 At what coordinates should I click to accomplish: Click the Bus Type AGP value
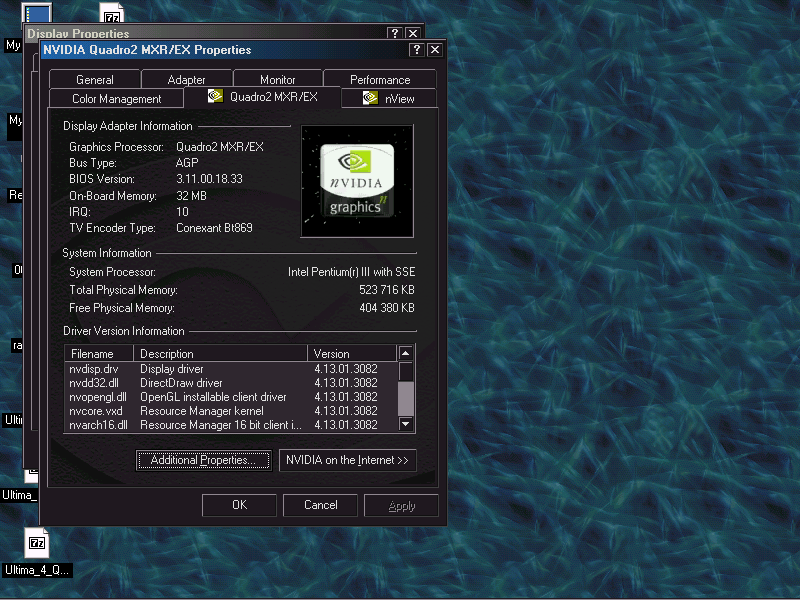[187, 163]
